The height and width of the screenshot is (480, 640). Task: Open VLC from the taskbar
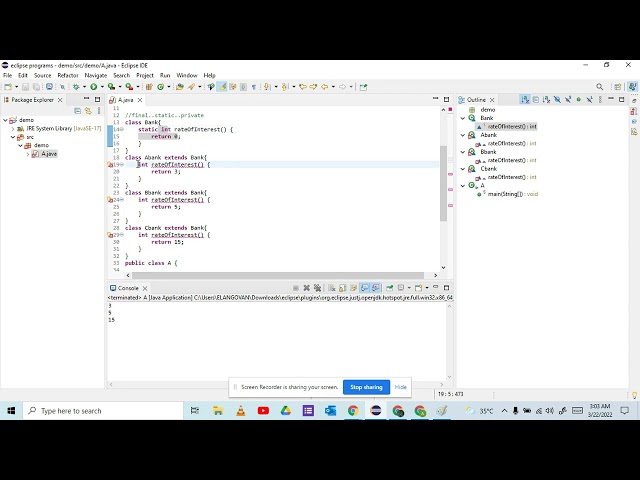click(x=241, y=411)
